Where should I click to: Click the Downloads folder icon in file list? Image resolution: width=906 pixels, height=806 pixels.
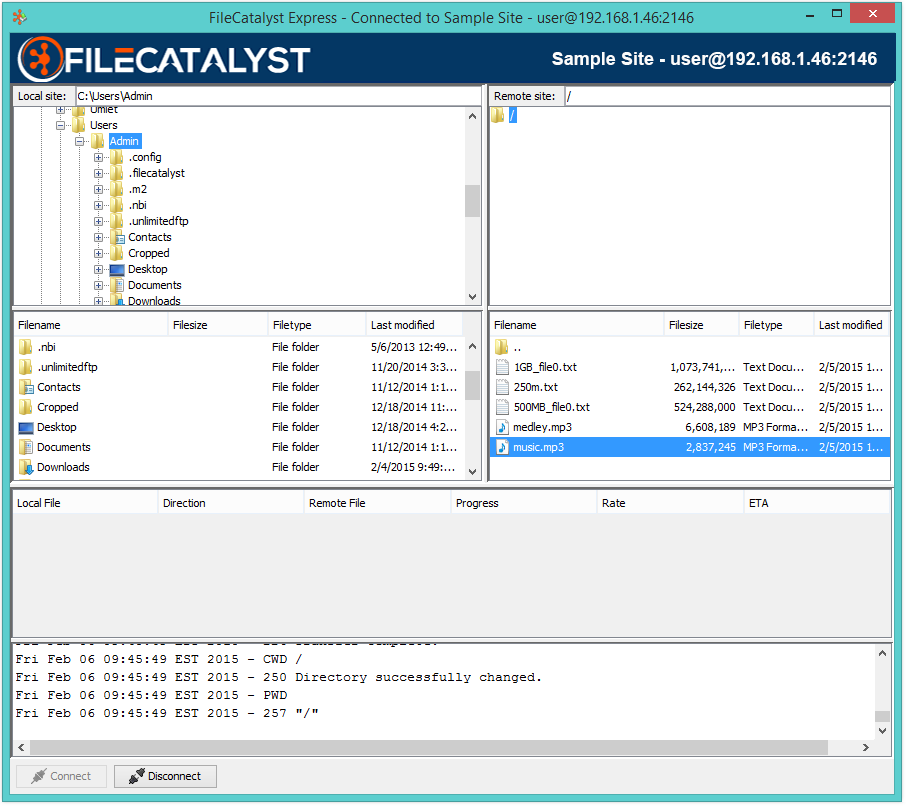click(x=26, y=467)
